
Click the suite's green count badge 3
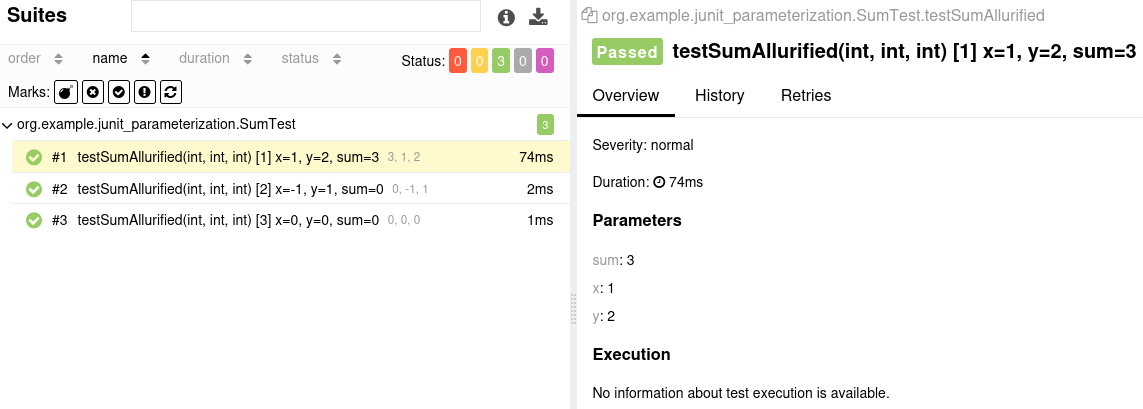[545, 125]
